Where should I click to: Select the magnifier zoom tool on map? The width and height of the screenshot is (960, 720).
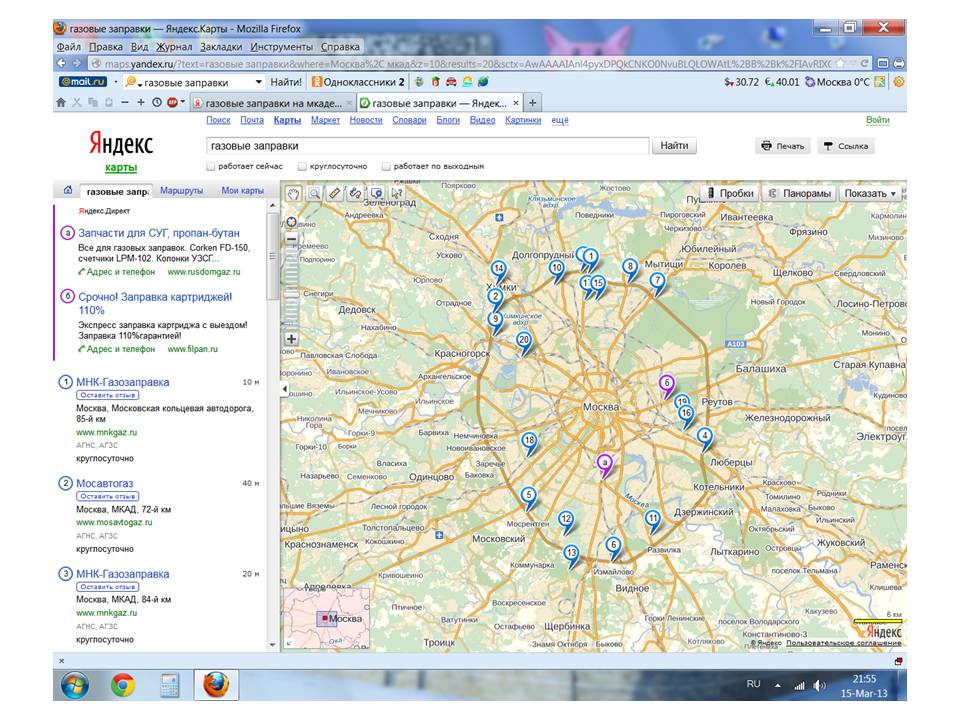click(314, 193)
